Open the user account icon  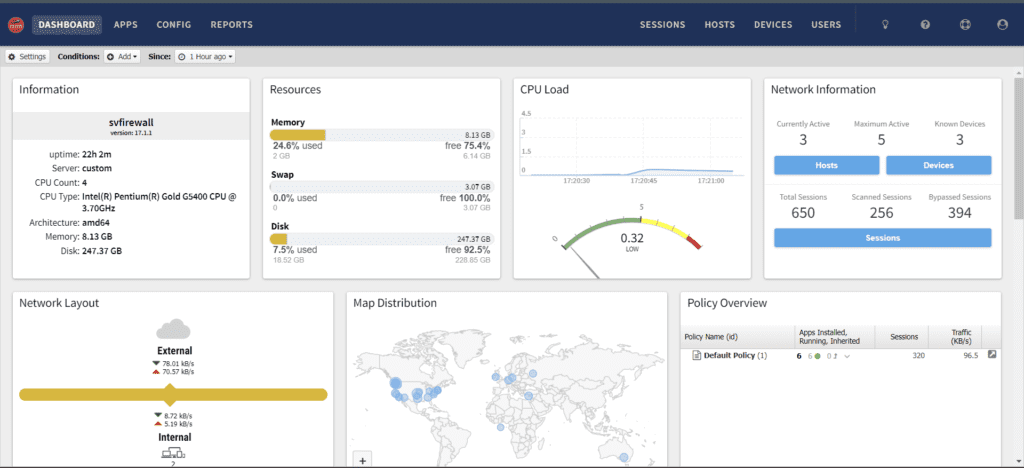point(1002,25)
